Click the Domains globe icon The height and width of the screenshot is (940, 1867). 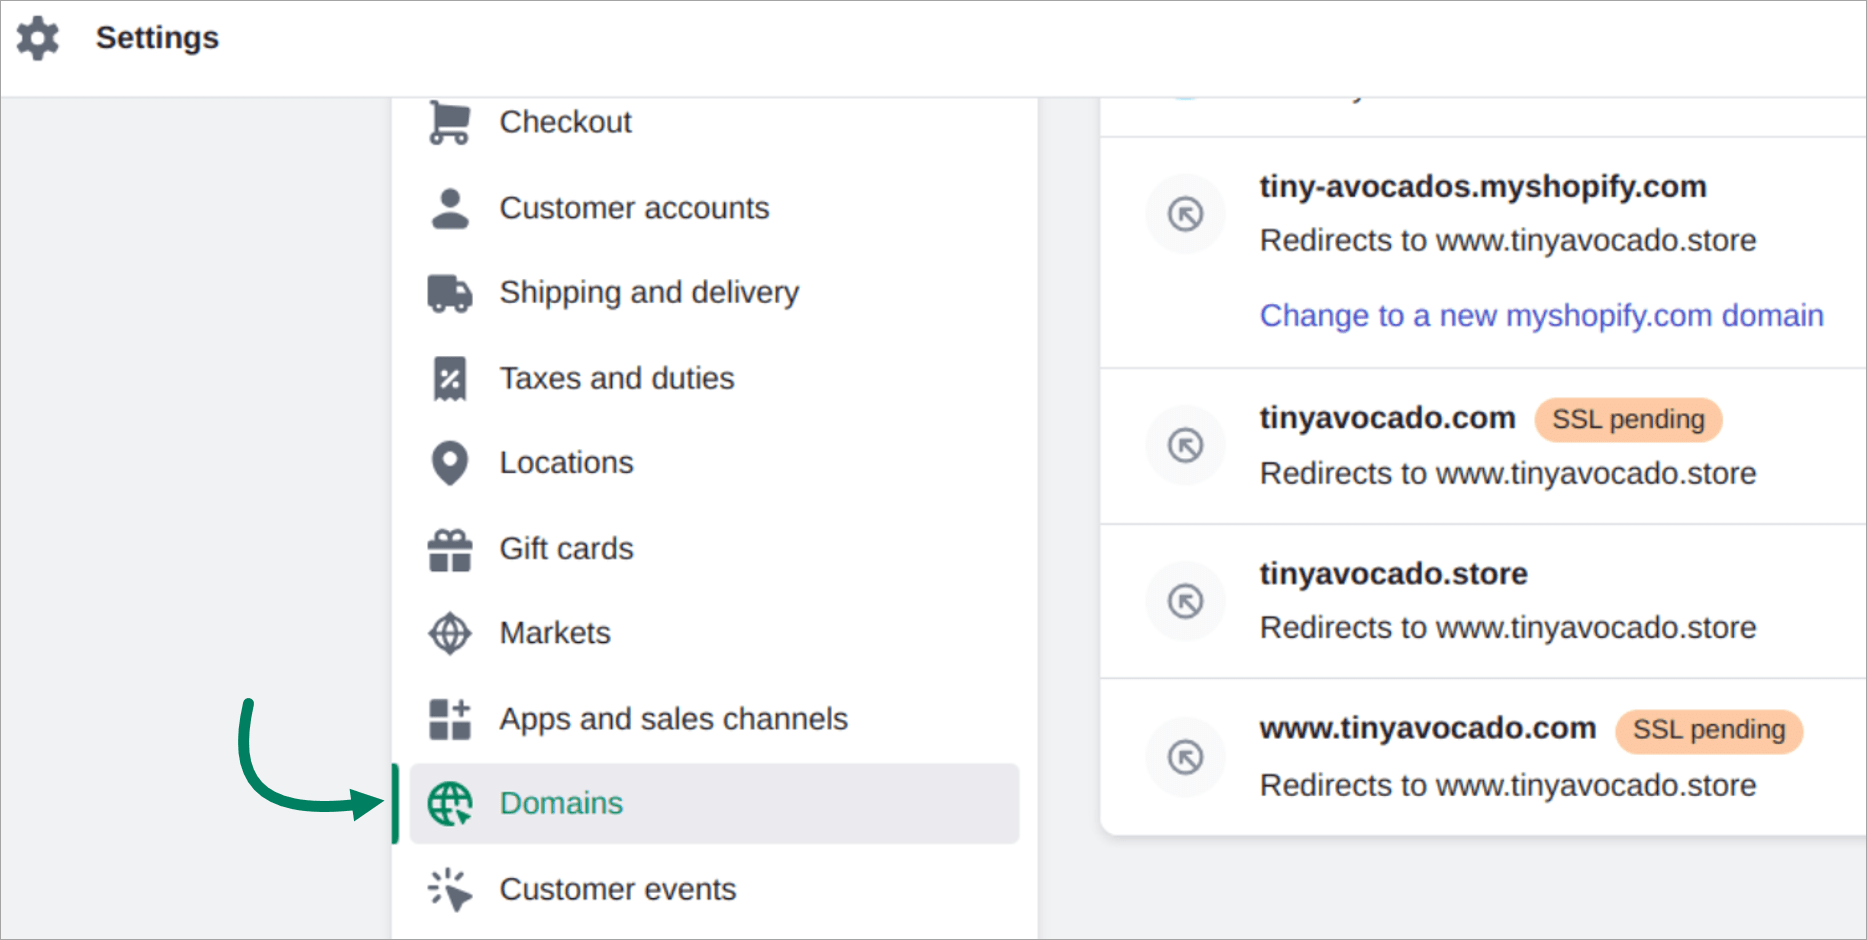[x=449, y=803]
